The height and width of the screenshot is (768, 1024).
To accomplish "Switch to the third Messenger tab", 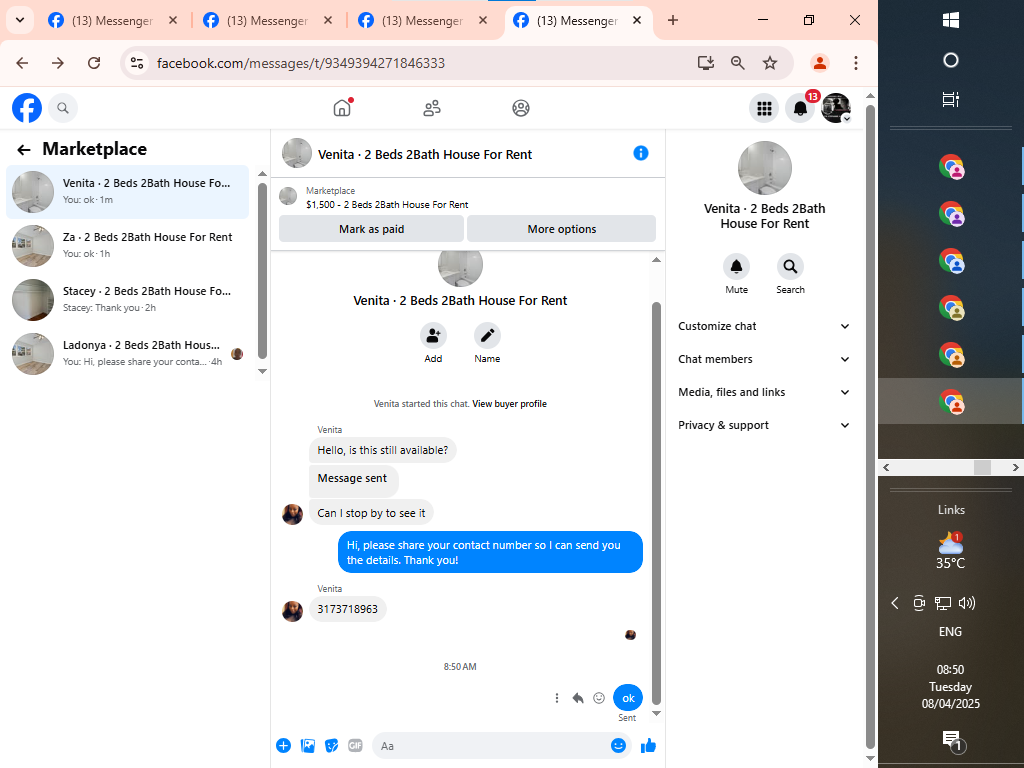I will coord(421,20).
